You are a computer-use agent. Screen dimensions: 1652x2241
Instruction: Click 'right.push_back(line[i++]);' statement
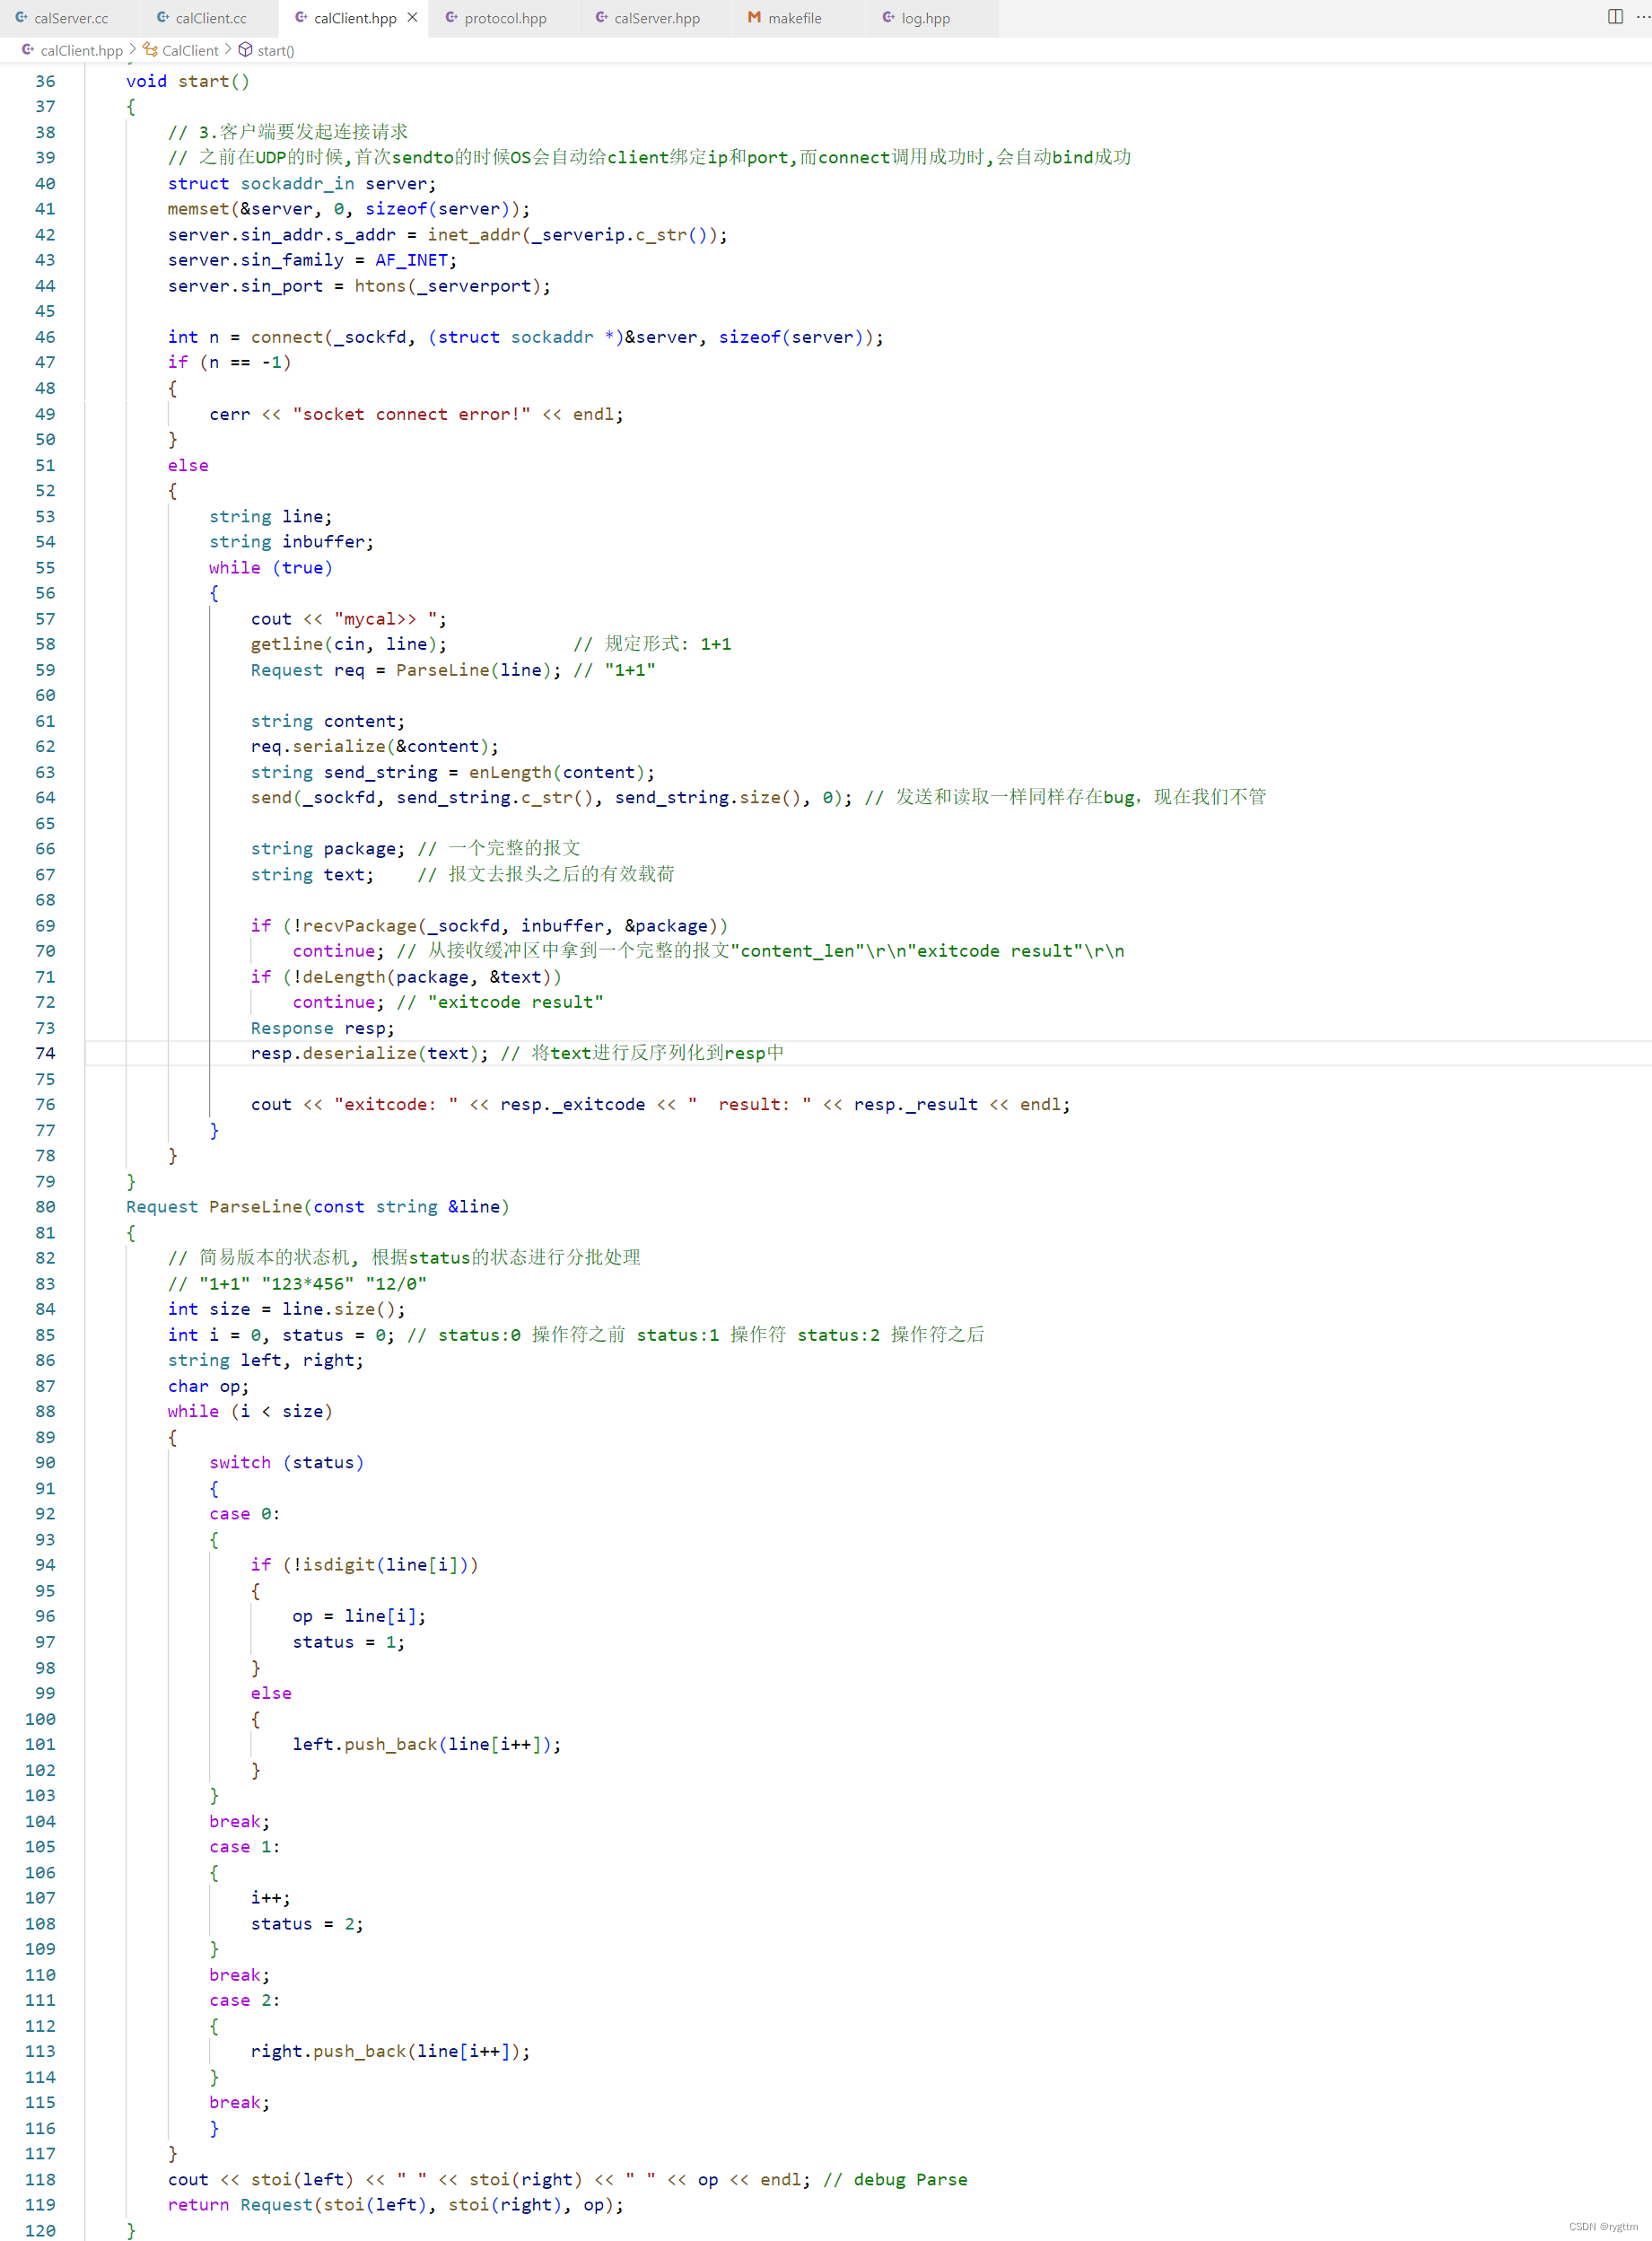coord(391,2052)
